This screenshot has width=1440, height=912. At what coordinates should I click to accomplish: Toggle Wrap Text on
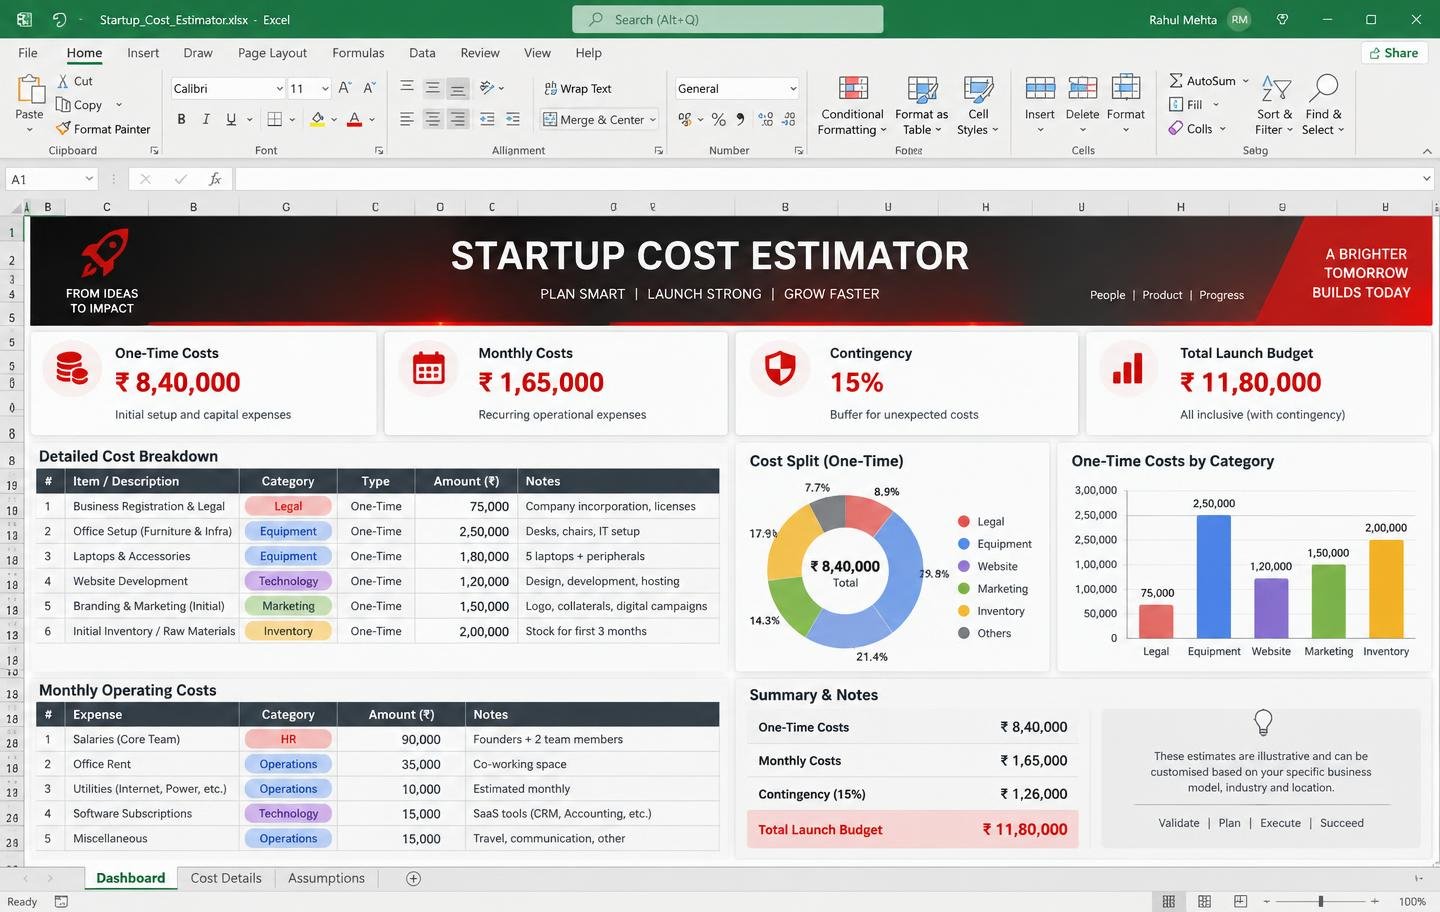click(x=577, y=88)
